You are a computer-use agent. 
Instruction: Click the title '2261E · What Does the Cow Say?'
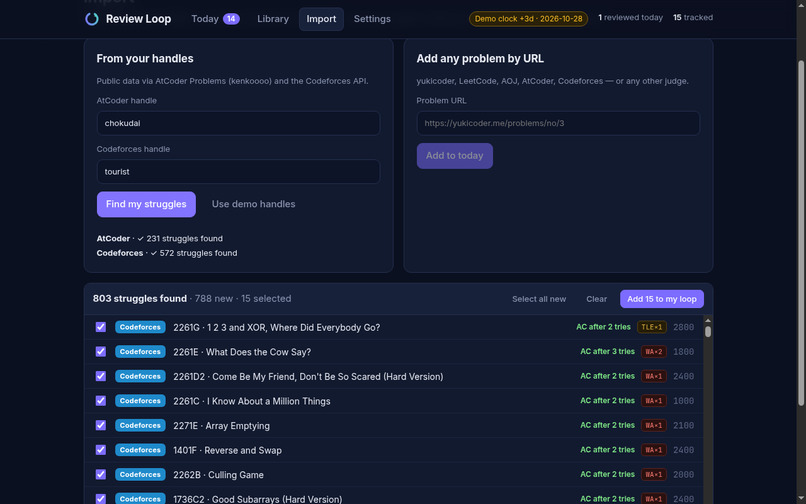click(x=242, y=352)
